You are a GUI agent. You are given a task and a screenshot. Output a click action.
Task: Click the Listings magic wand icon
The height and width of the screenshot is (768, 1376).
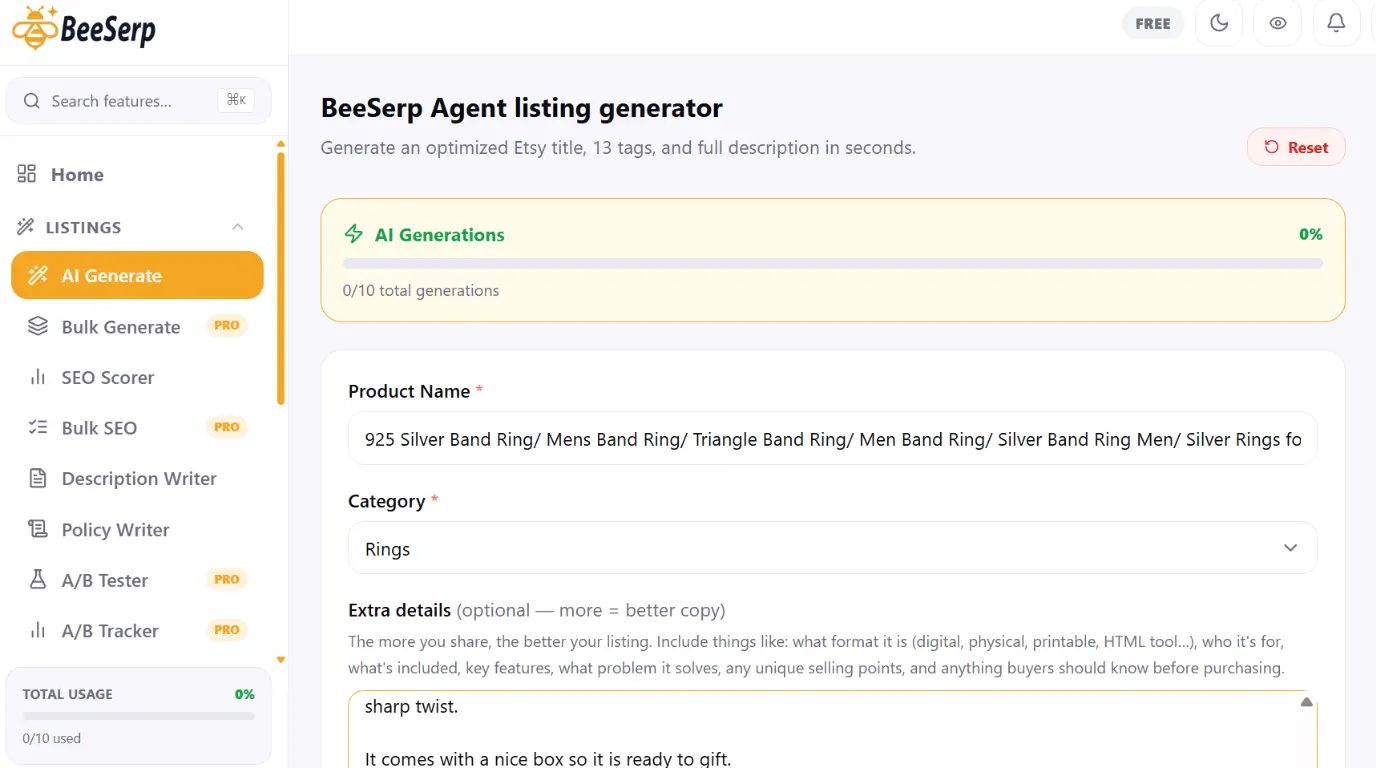[26, 227]
